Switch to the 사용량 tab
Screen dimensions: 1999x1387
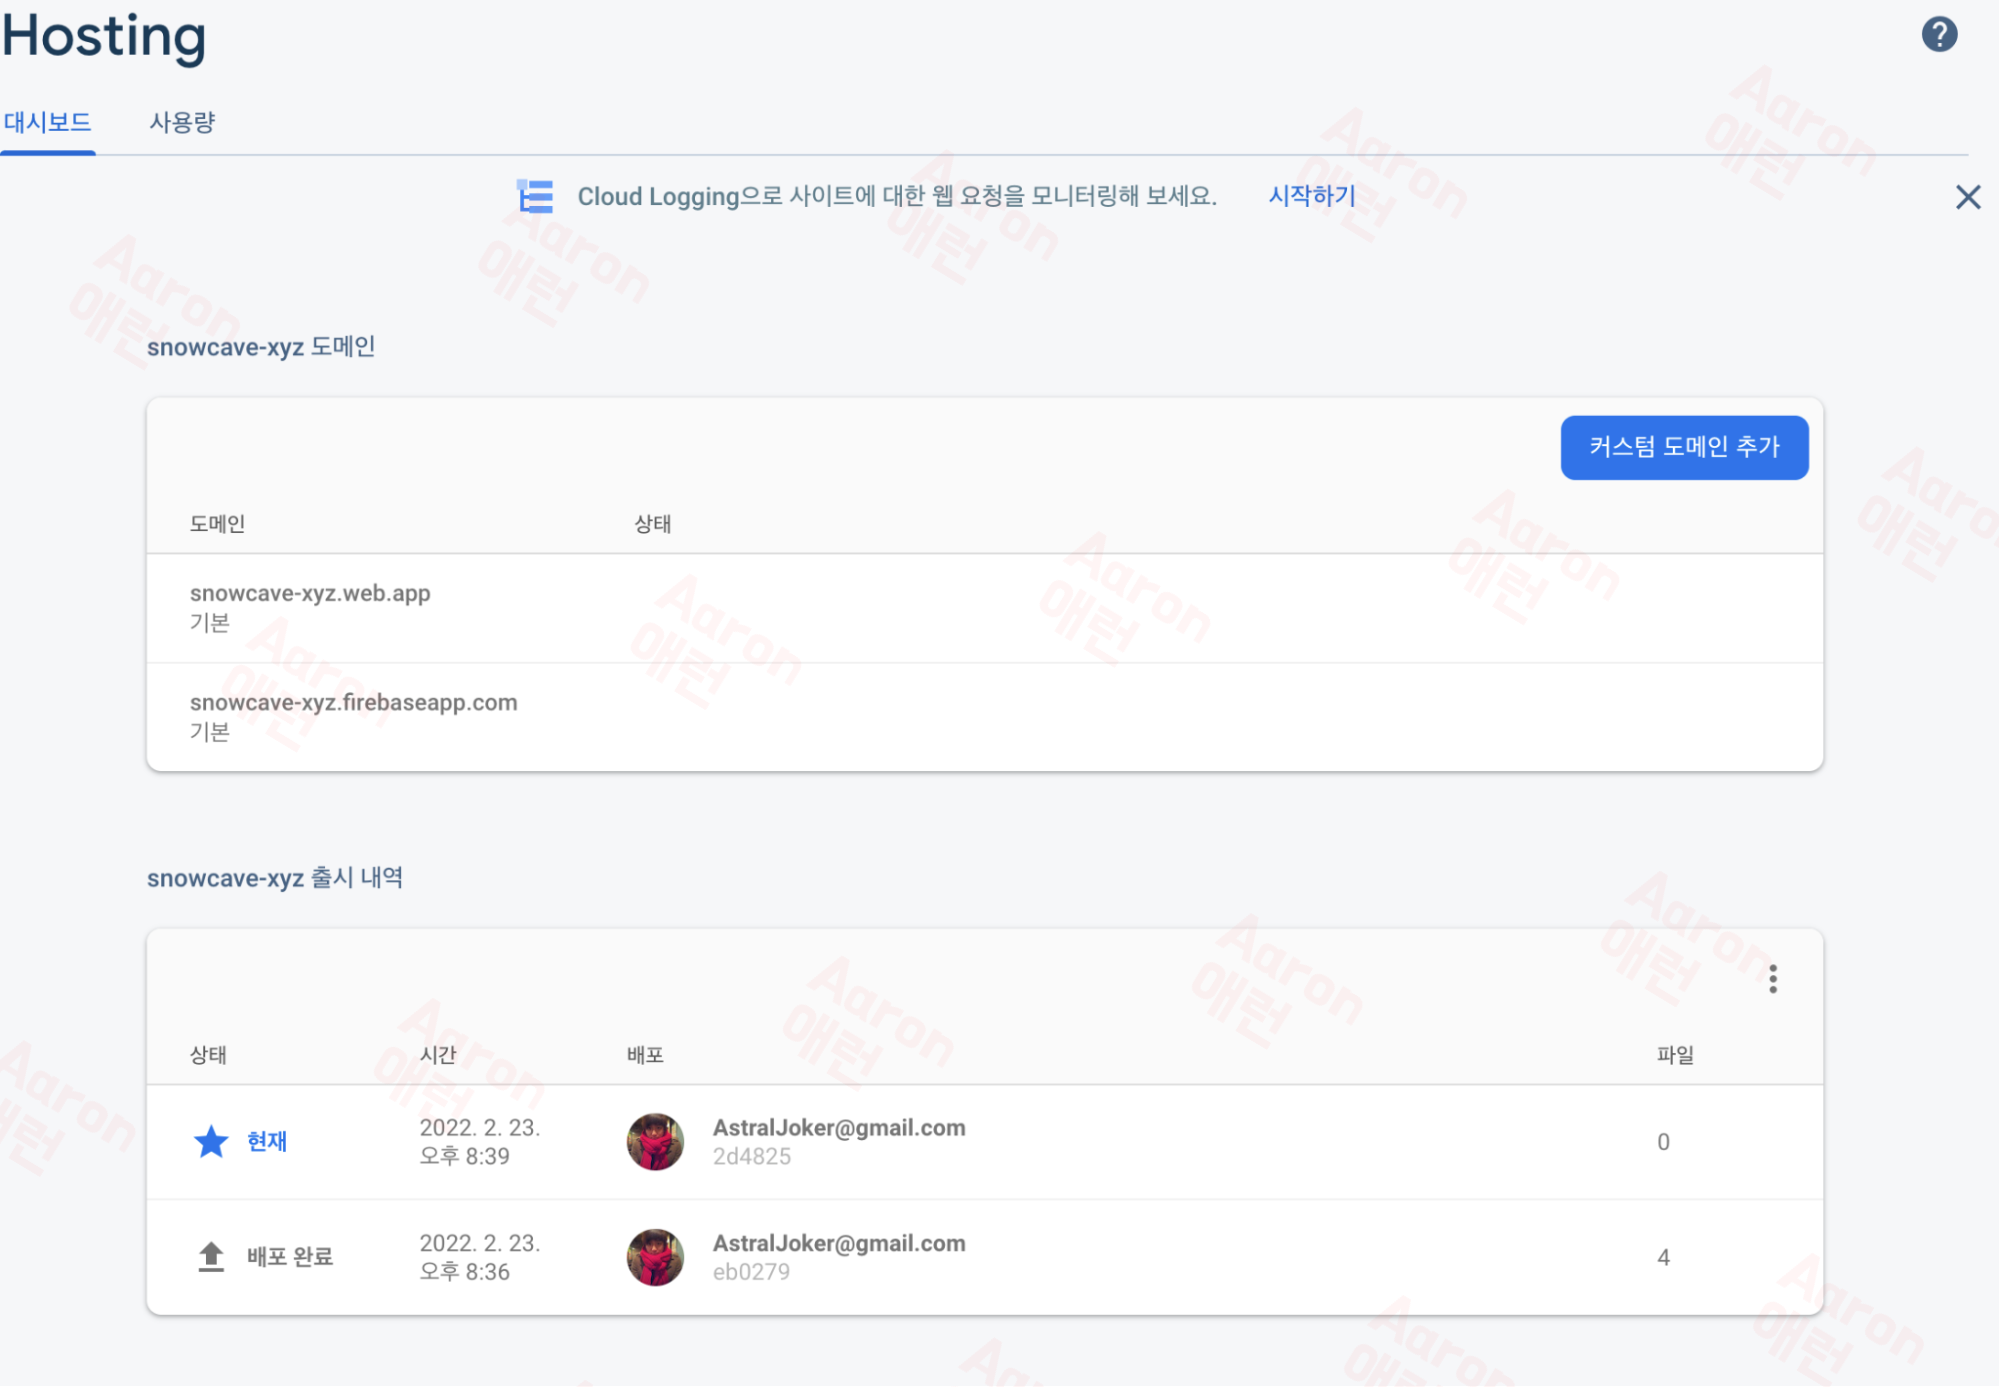(182, 123)
